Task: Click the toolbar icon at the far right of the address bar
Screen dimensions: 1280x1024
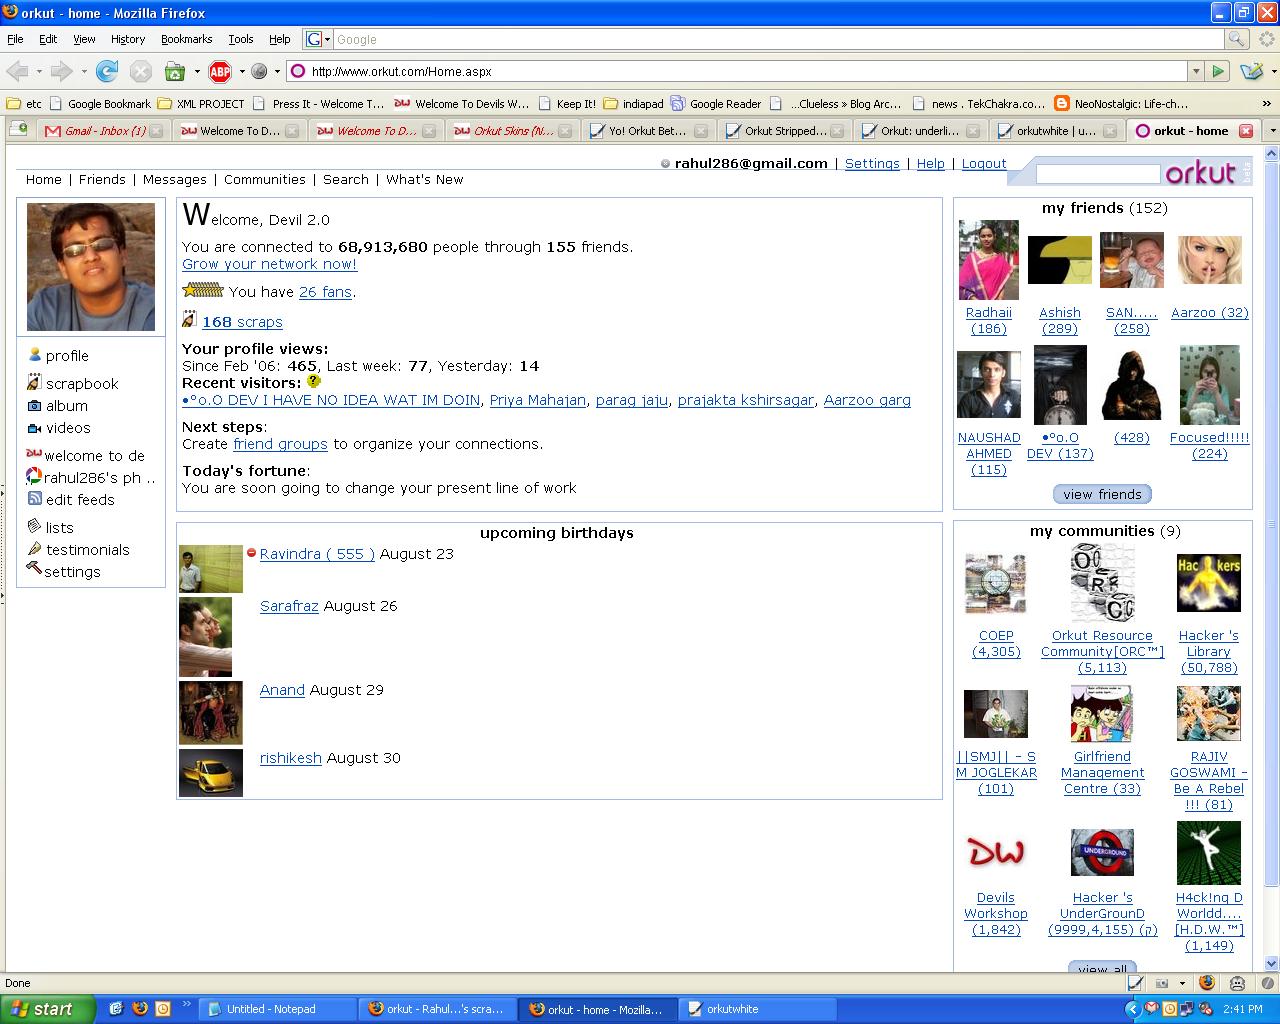Action: point(1250,71)
